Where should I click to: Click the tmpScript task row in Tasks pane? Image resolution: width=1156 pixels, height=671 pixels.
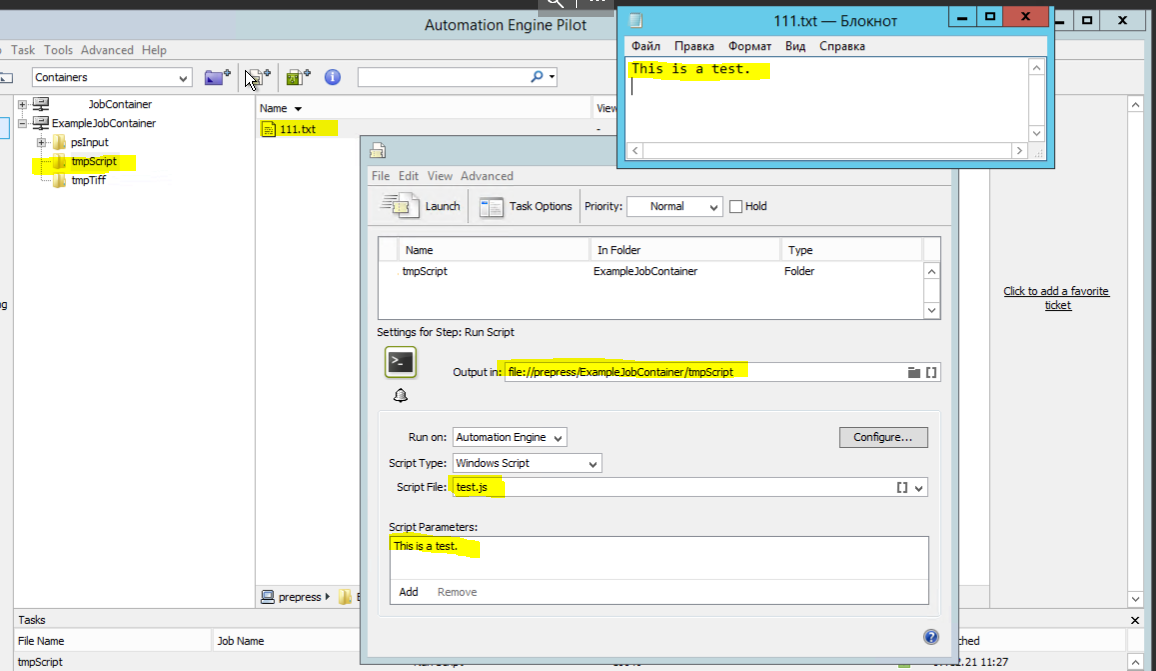click(x=40, y=662)
